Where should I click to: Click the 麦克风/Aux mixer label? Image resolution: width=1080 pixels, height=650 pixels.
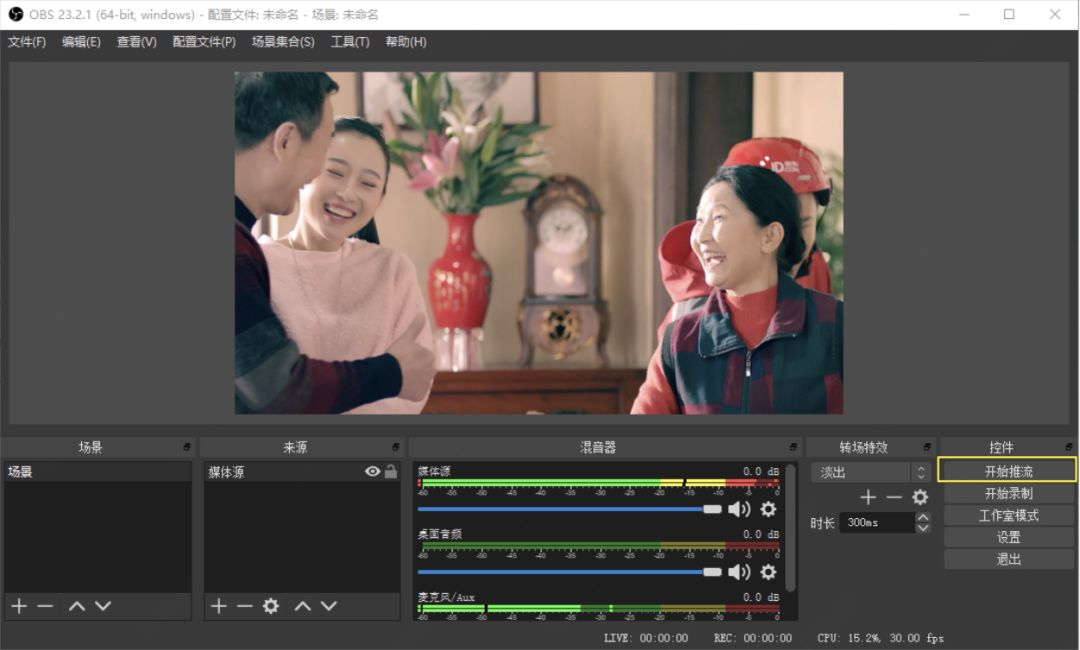446,597
